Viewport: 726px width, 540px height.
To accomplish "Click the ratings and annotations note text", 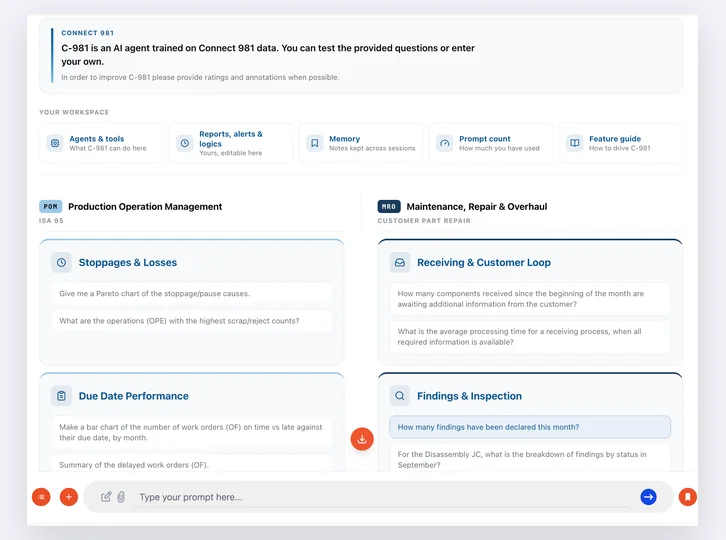I will click(200, 77).
